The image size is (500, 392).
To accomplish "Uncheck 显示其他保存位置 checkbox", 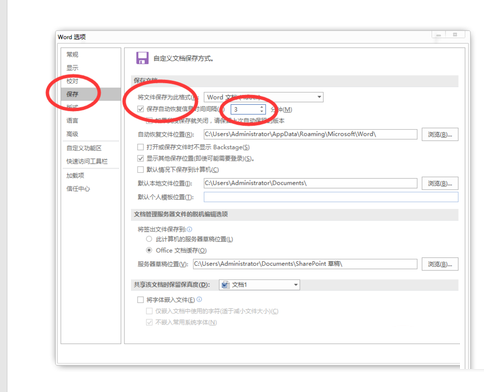I will click(x=141, y=158).
